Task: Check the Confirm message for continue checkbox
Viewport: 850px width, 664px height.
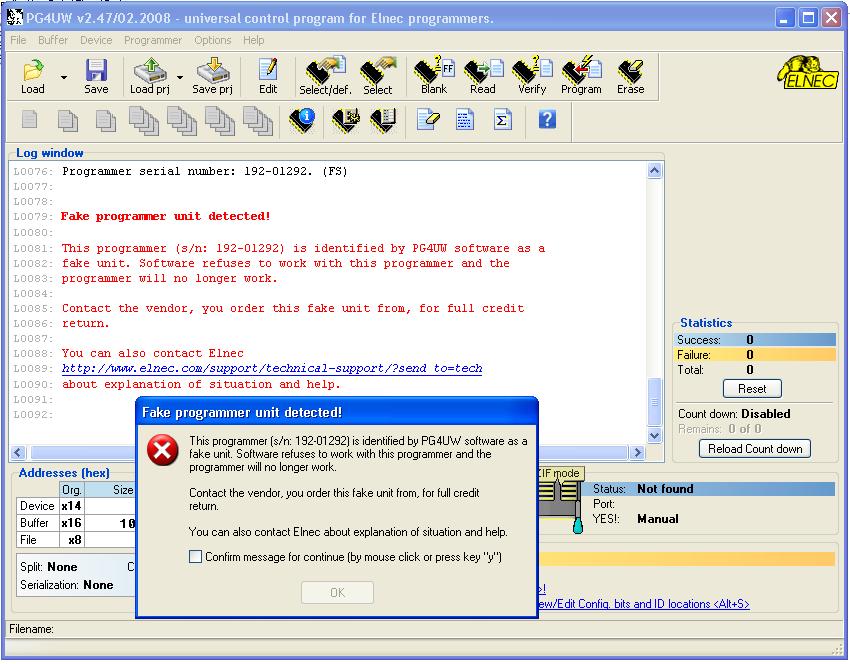Action: 195,557
